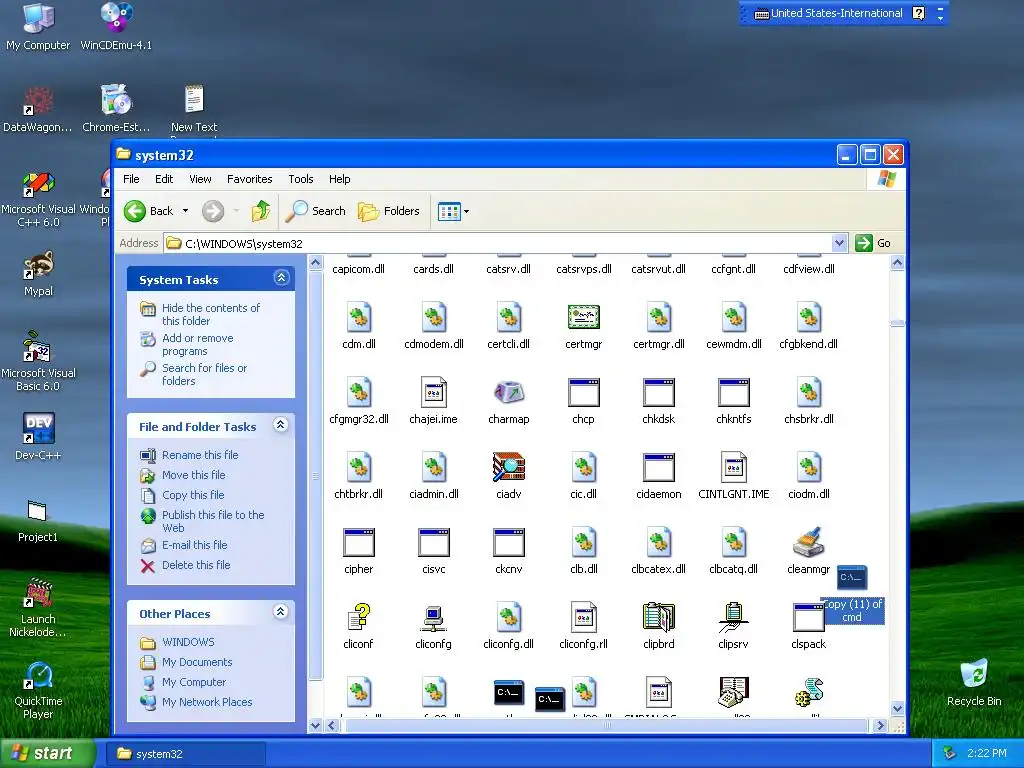The height and width of the screenshot is (768, 1024).
Task: Collapse the Other Places panel
Action: 281,612
